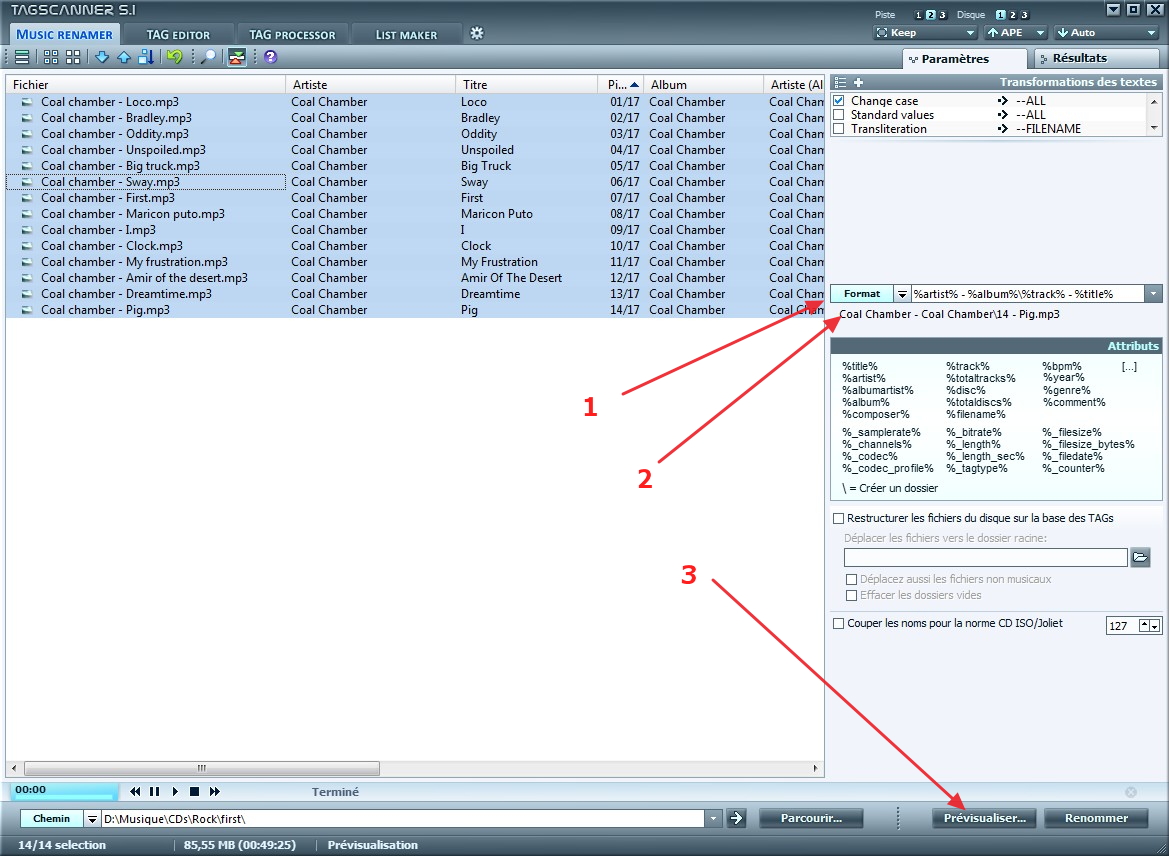Click the root folder path input field
Viewport: 1169px width, 856px height.
986,557
